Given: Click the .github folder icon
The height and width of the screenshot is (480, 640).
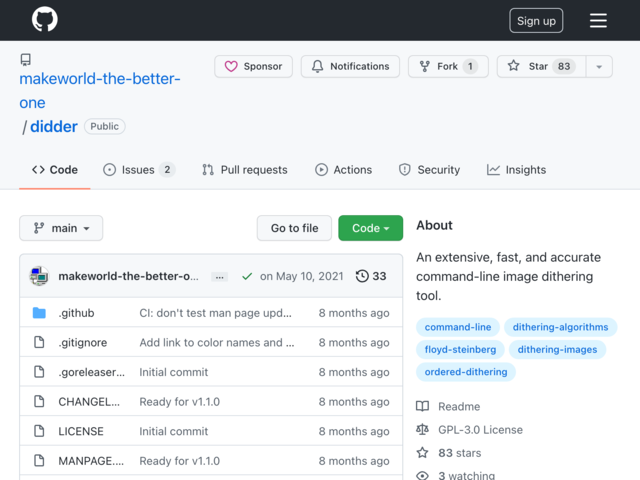Looking at the screenshot, I should [39, 313].
